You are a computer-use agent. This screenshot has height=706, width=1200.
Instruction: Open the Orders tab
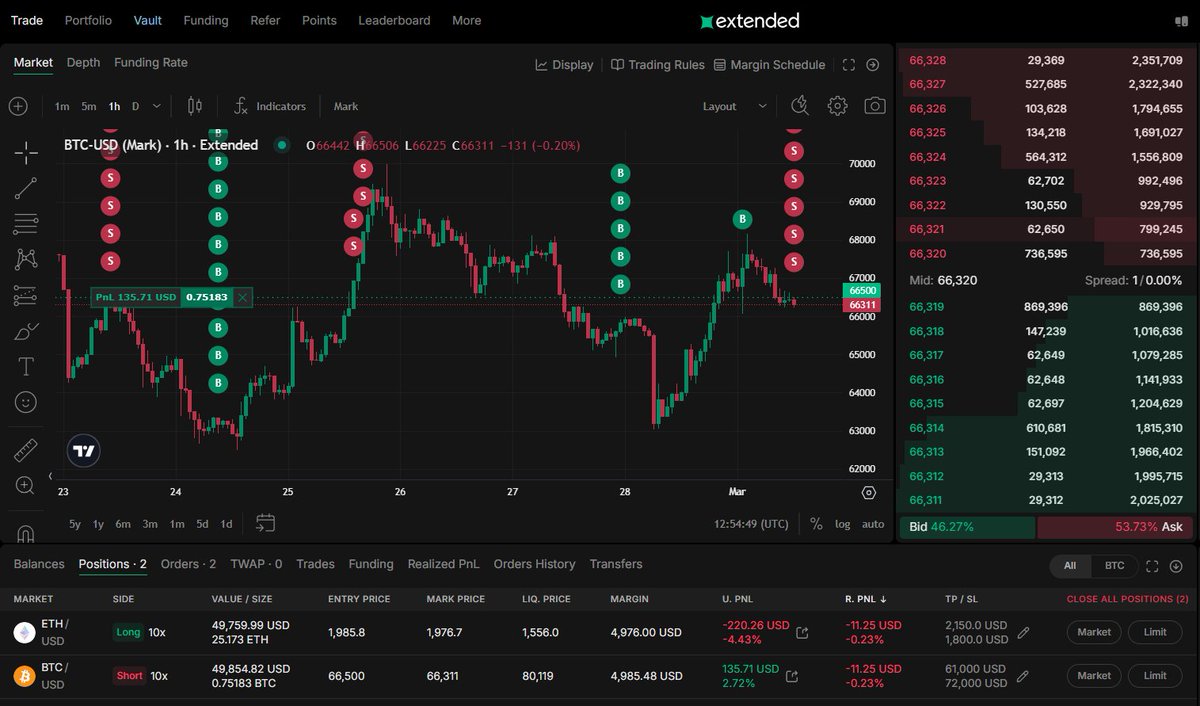pyautogui.click(x=188, y=564)
